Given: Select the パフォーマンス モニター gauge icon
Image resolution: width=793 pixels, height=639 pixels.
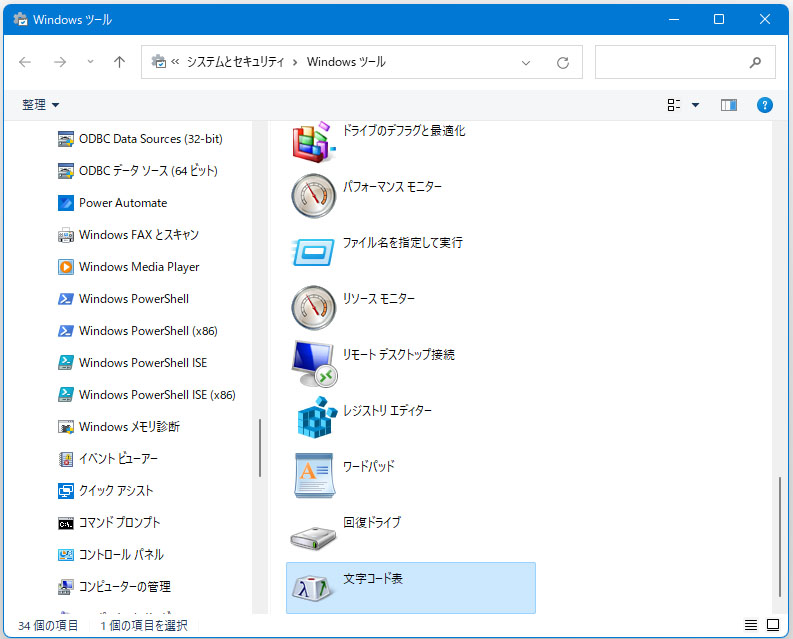Looking at the screenshot, I should (313, 196).
